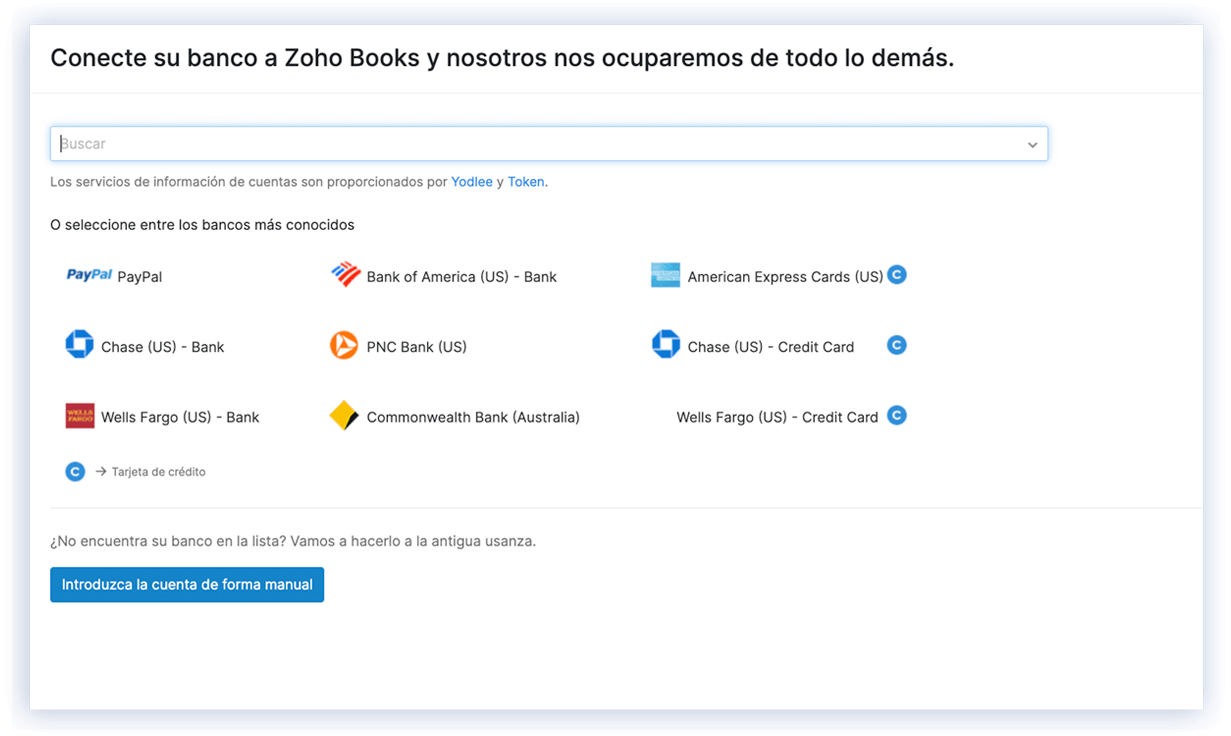Open the bank search dropdown arrow
This screenshot has width=1231, height=736.
point(1032,144)
